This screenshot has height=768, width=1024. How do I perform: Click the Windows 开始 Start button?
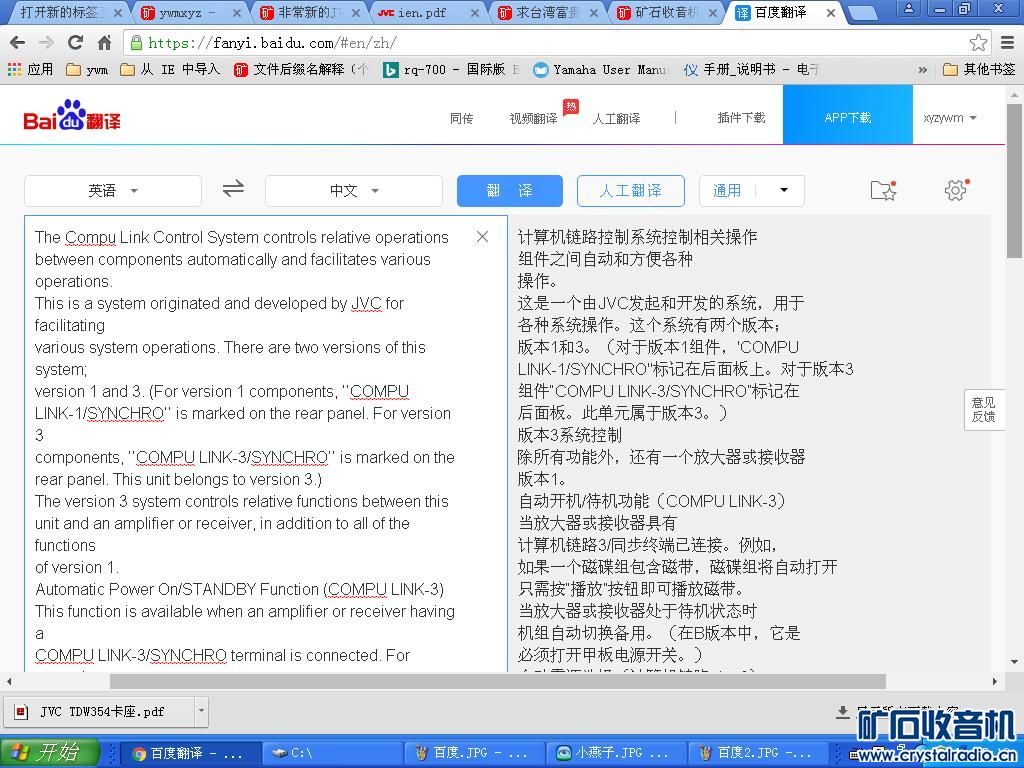50,753
